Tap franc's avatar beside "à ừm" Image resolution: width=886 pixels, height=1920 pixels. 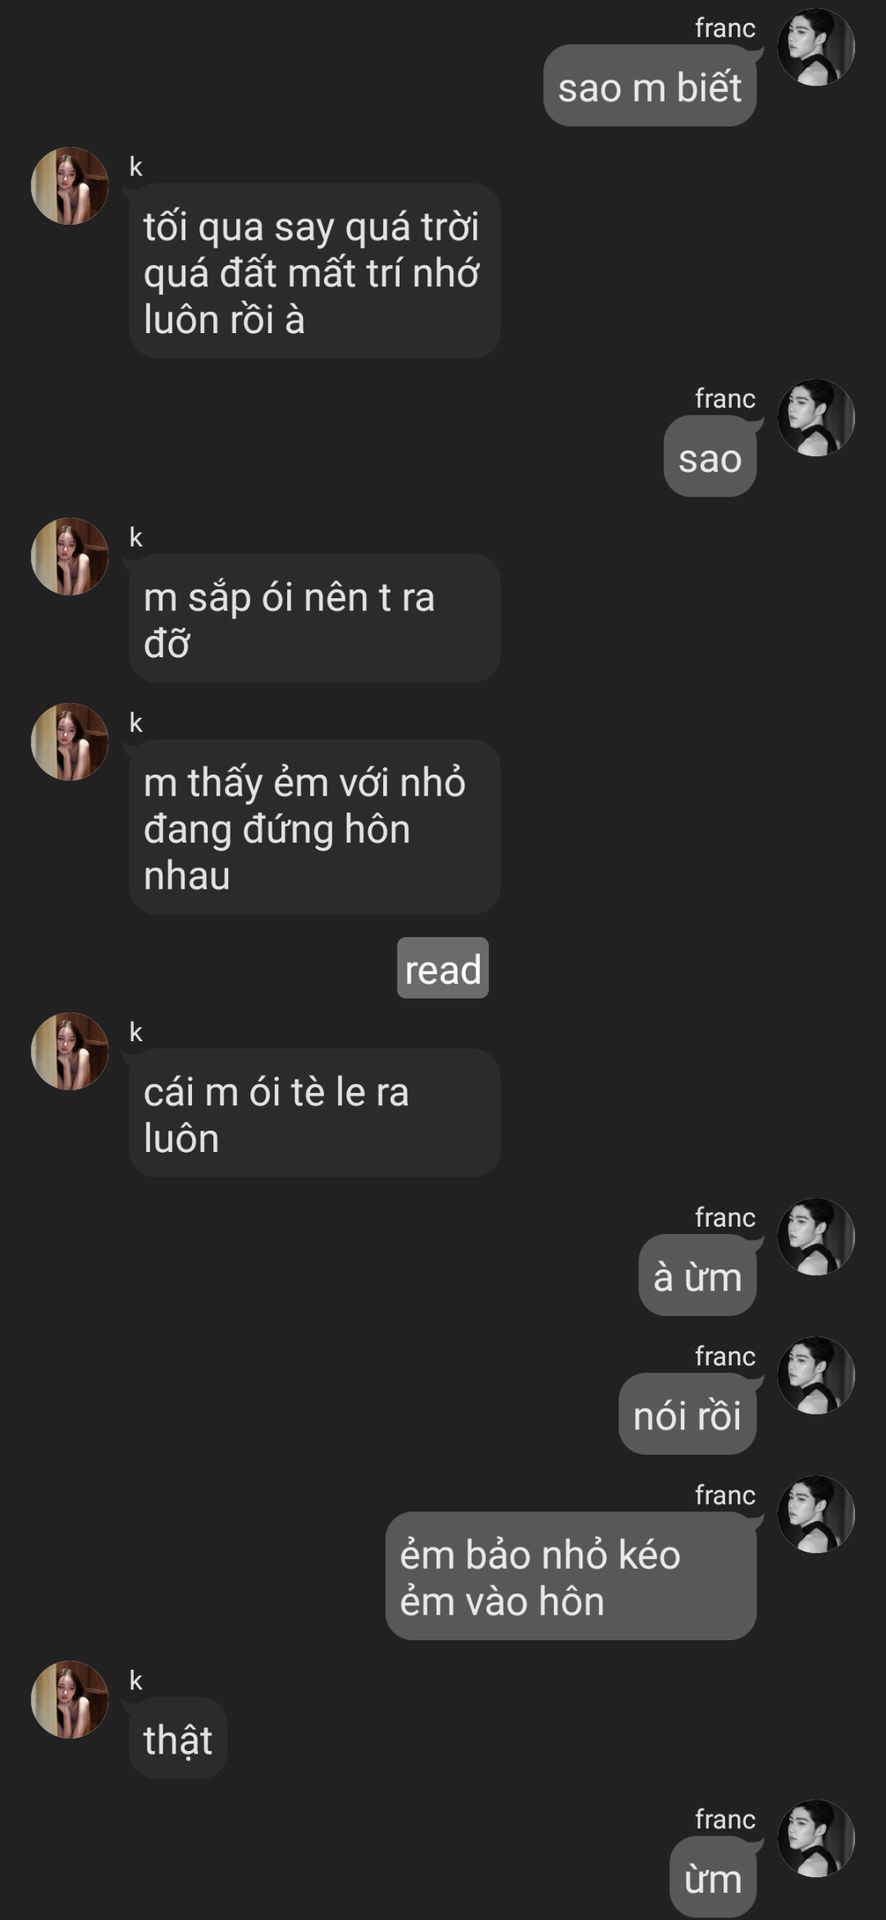[x=816, y=1237]
